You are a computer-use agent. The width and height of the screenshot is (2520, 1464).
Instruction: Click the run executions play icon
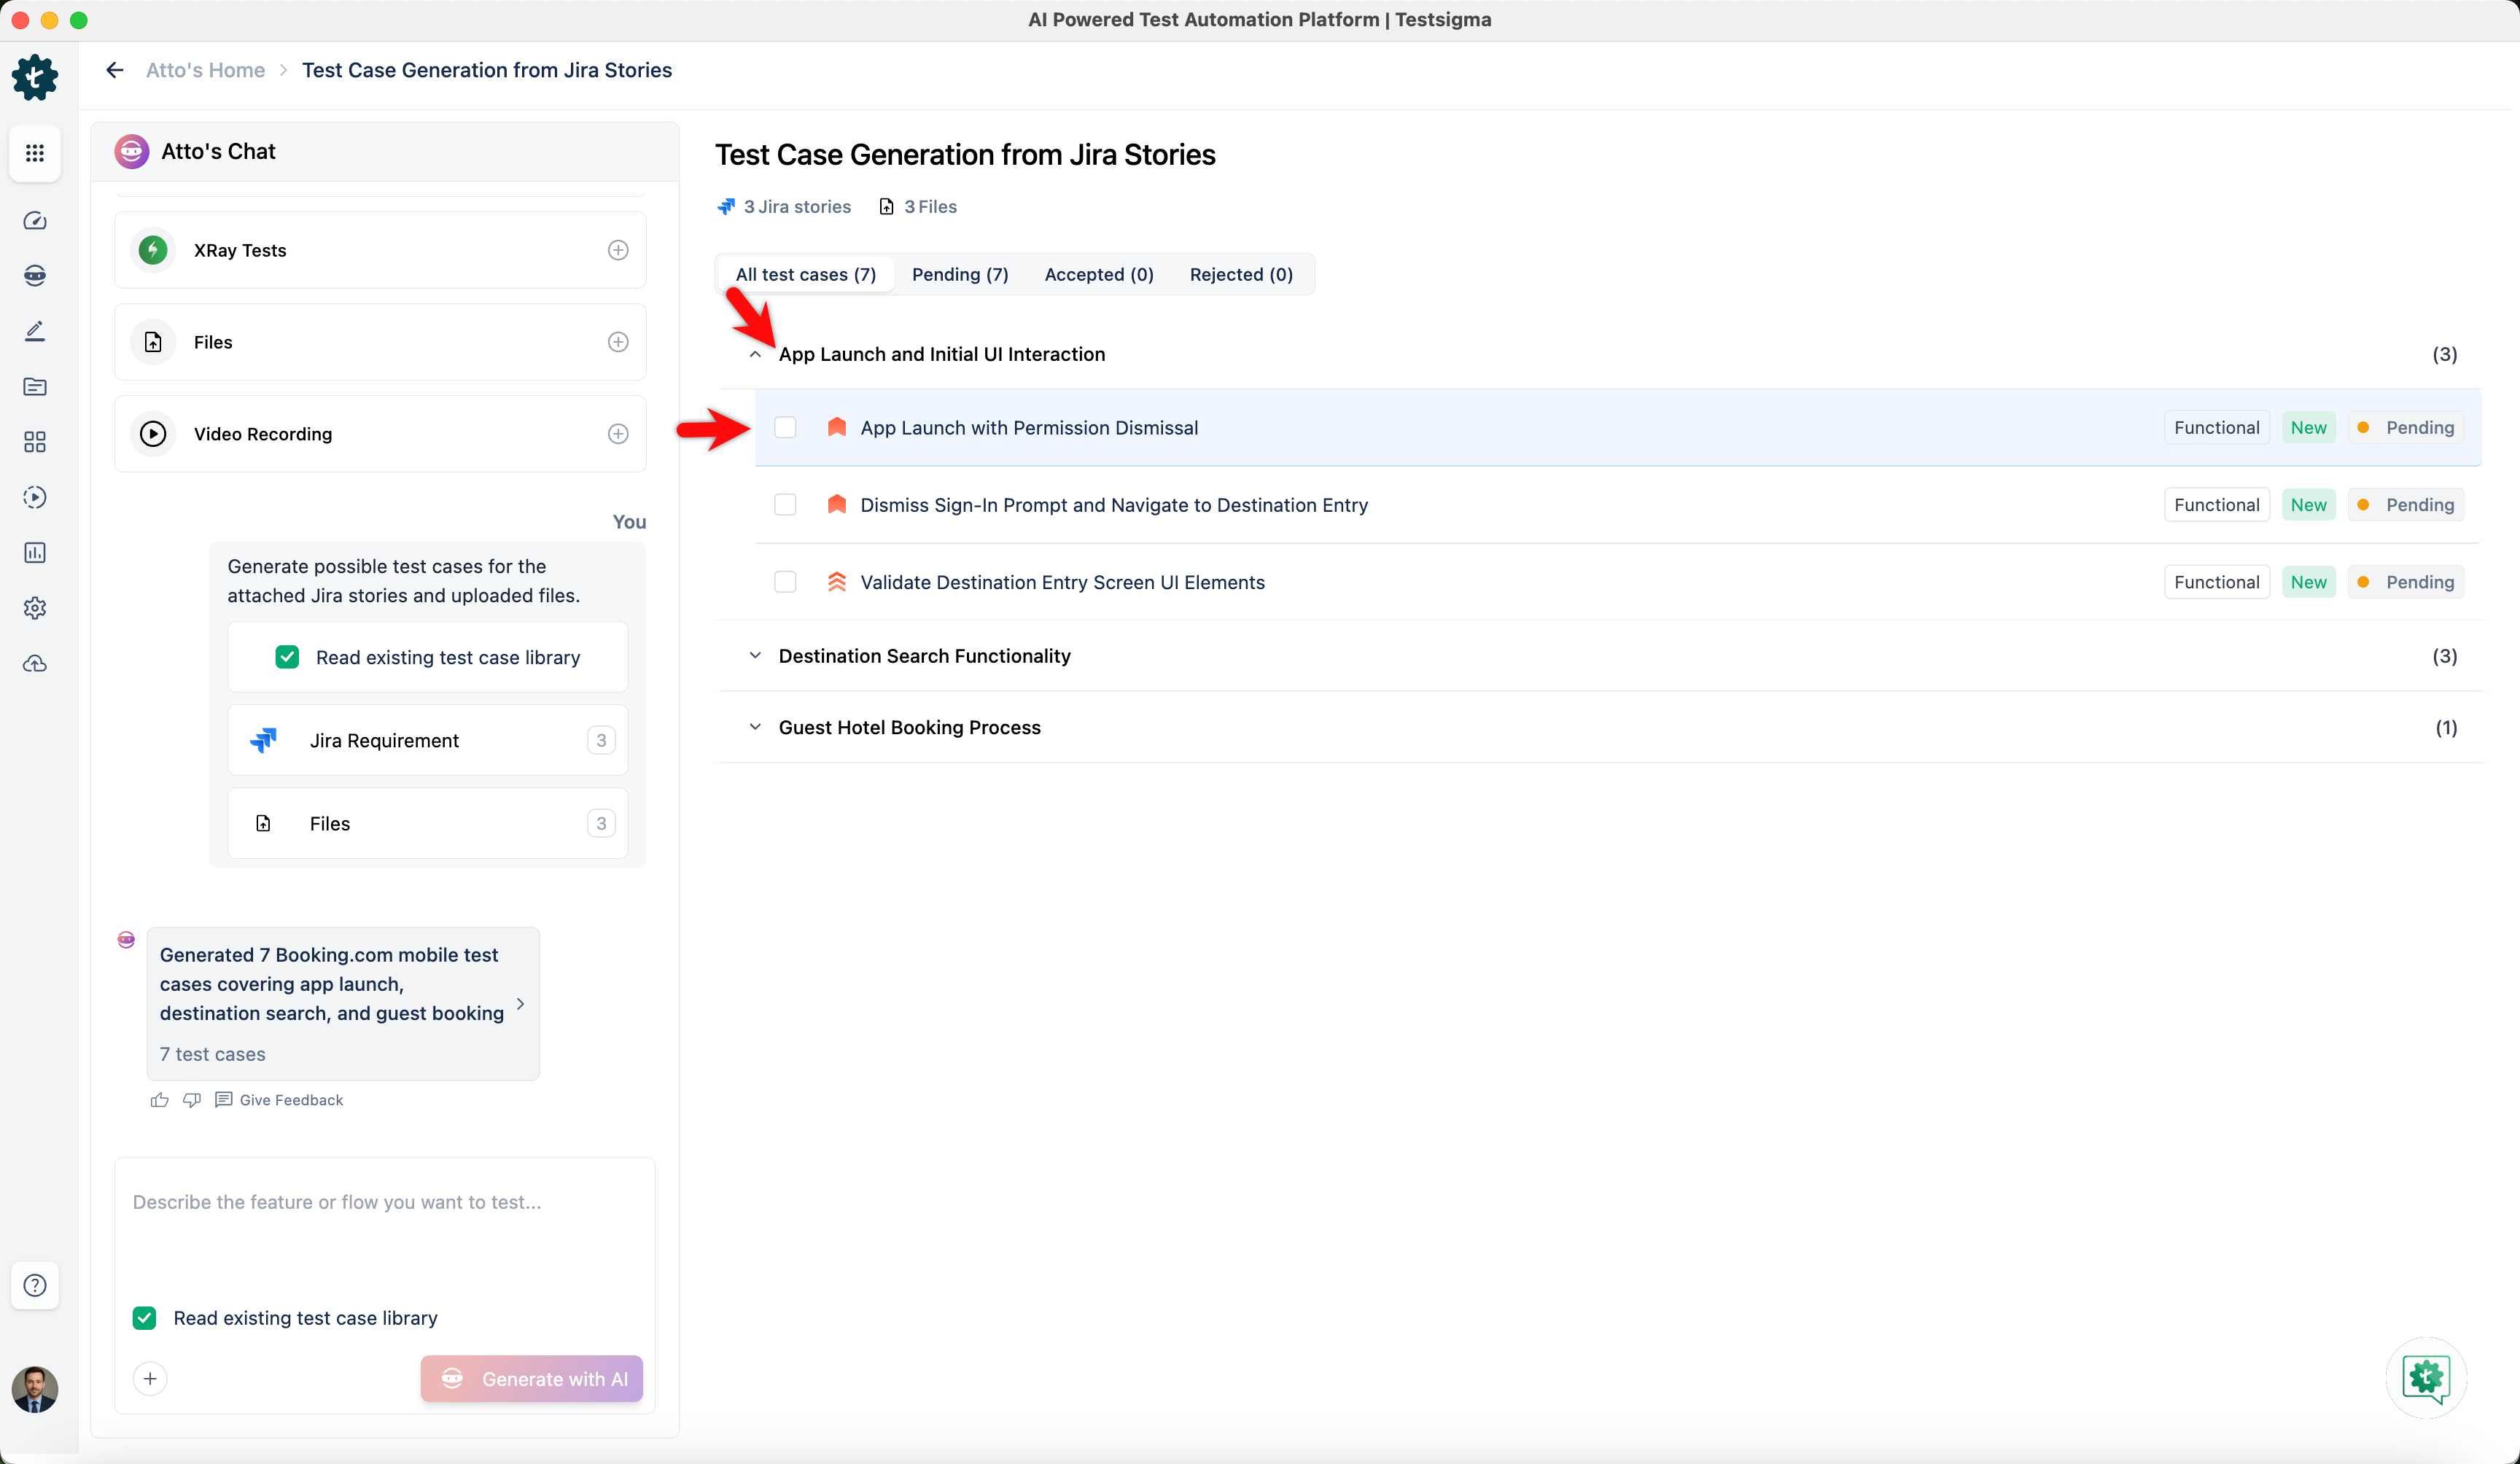coord(35,497)
